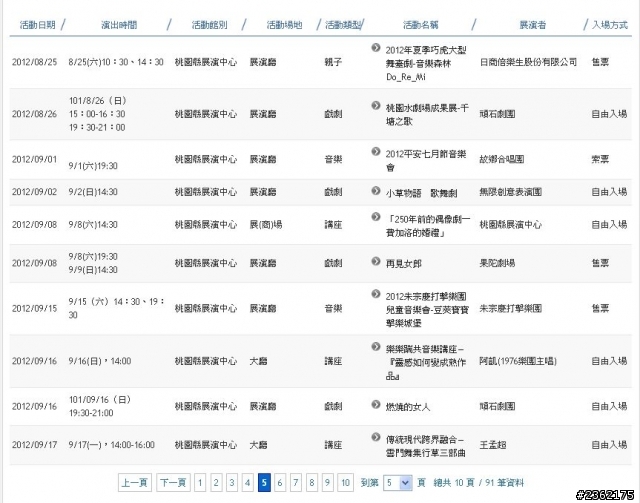
Task: Jump to page 1
Action: tap(200, 483)
